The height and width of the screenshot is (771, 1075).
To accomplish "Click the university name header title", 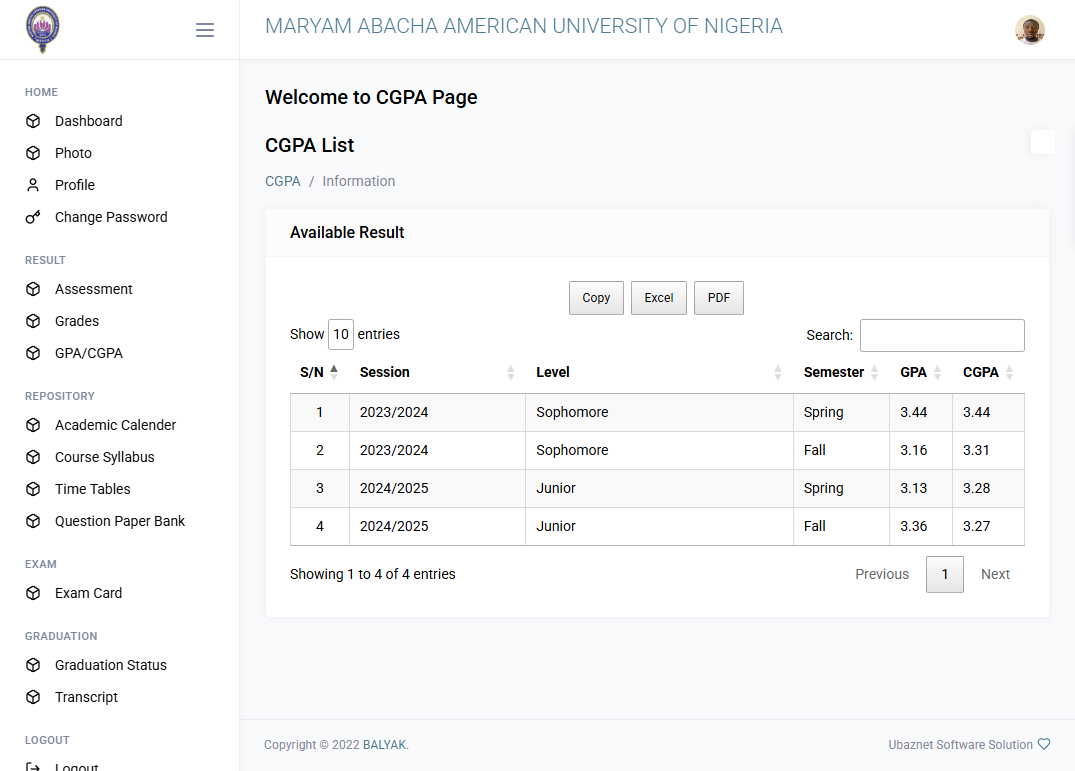I will point(524,26).
